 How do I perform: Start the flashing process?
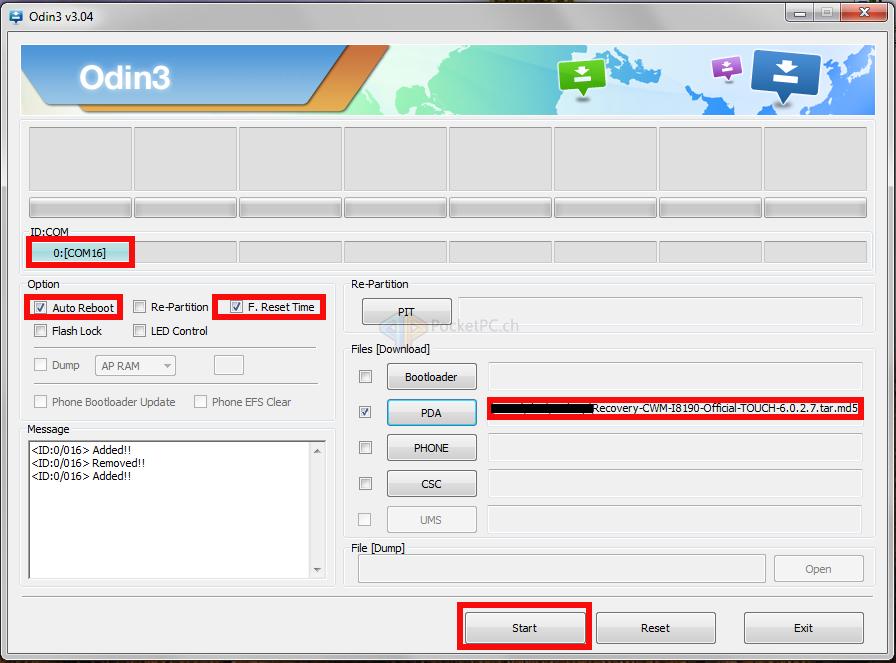point(525,628)
